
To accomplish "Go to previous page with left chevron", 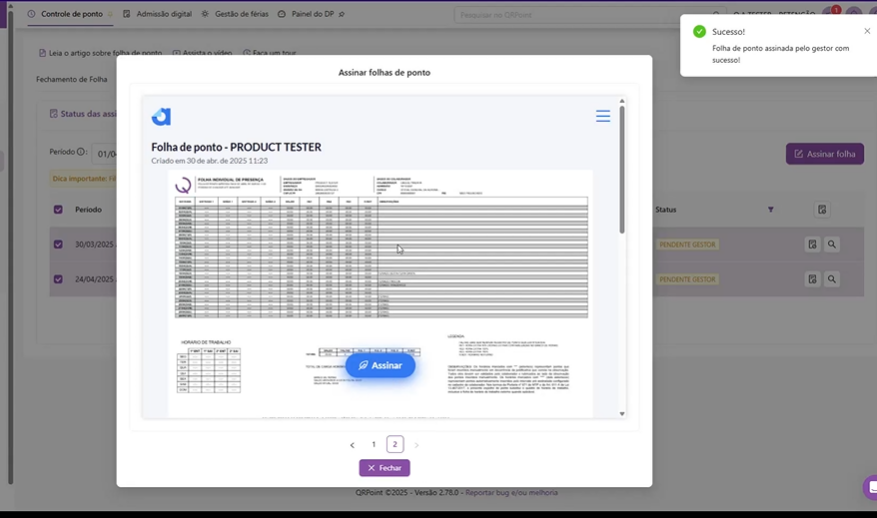I will click(352, 445).
